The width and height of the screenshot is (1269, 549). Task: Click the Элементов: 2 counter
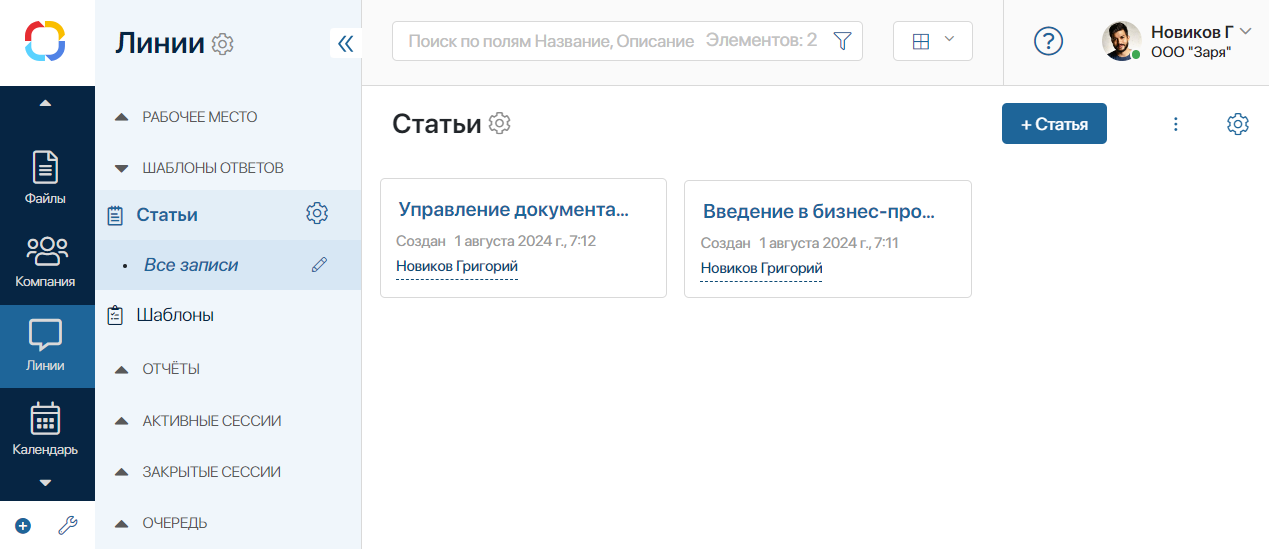click(761, 41)
